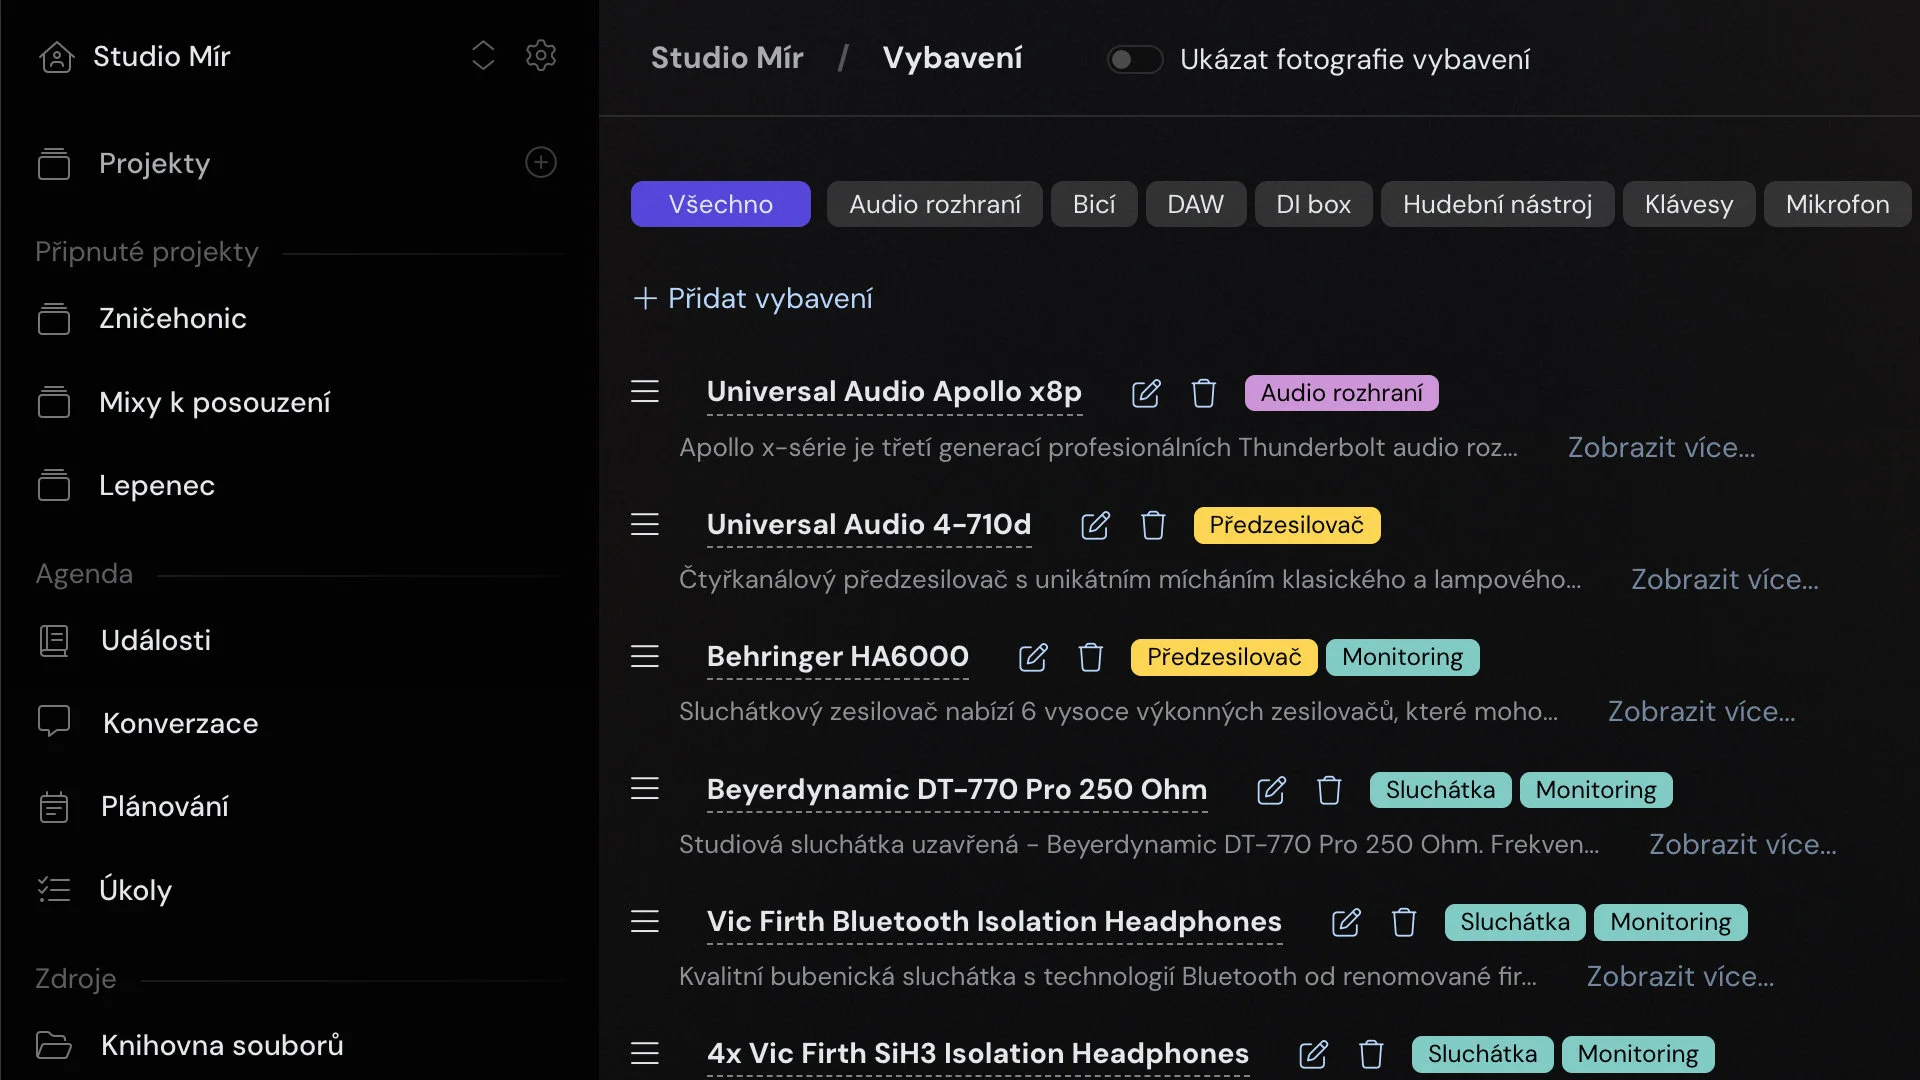Click Předzesilovač tag on 4-710d
The image size is (1920, 1080).
pyautogui.click(x=1287, y=525)
